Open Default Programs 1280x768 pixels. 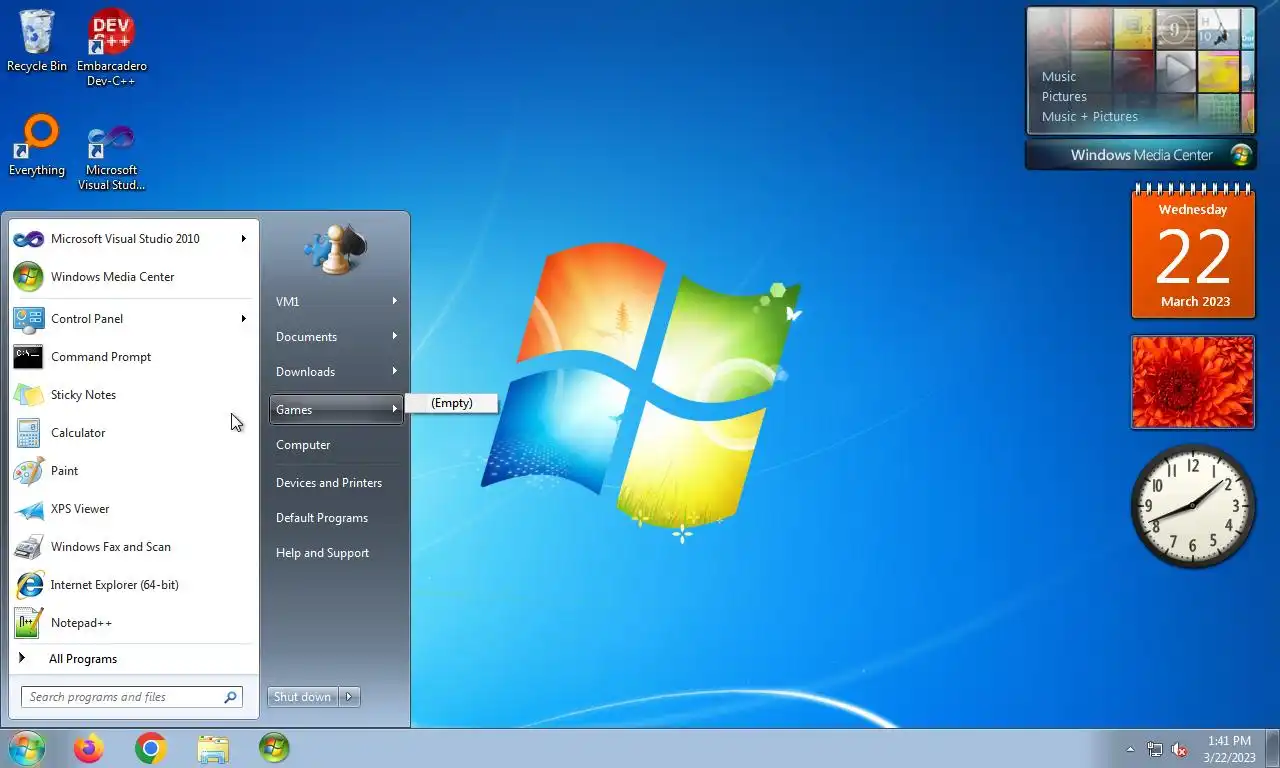(336, 518)
